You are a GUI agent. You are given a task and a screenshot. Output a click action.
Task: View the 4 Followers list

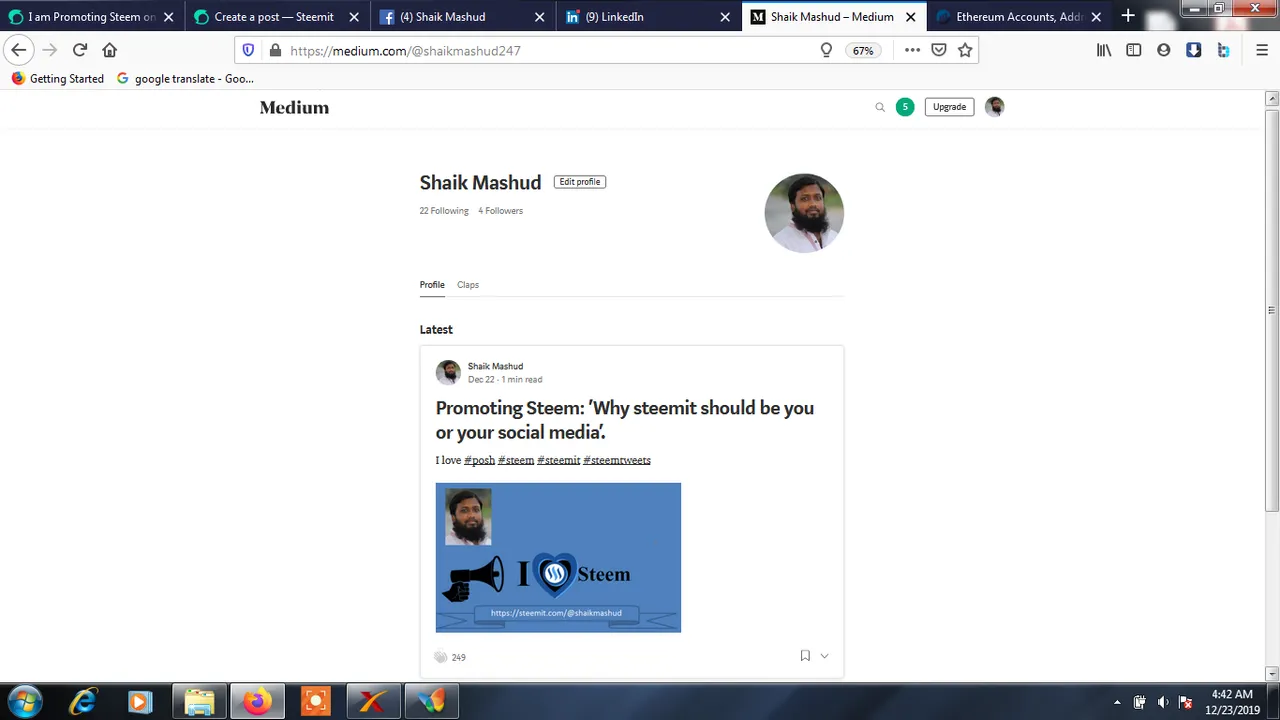point(500,211)
